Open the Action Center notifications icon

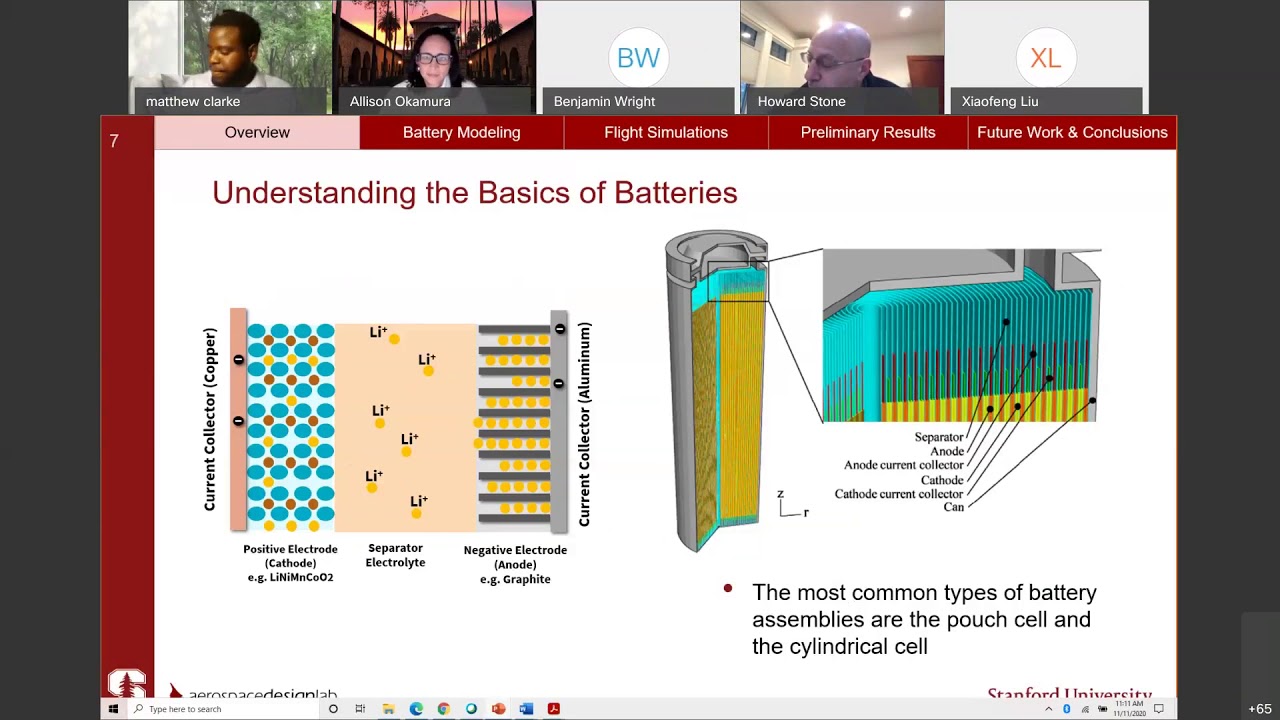(x=1159, y=709)
